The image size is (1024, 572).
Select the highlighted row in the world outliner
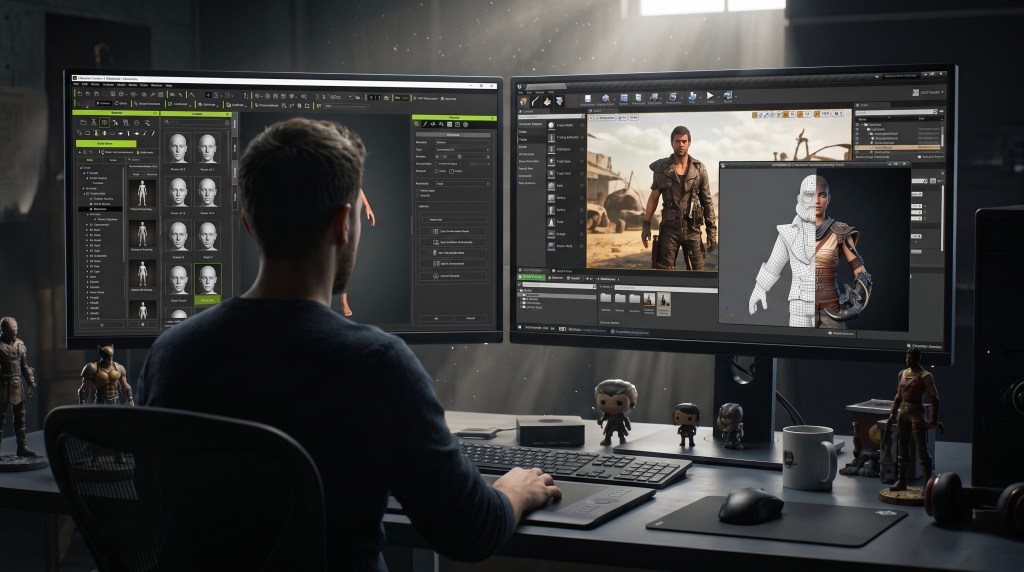897,148
